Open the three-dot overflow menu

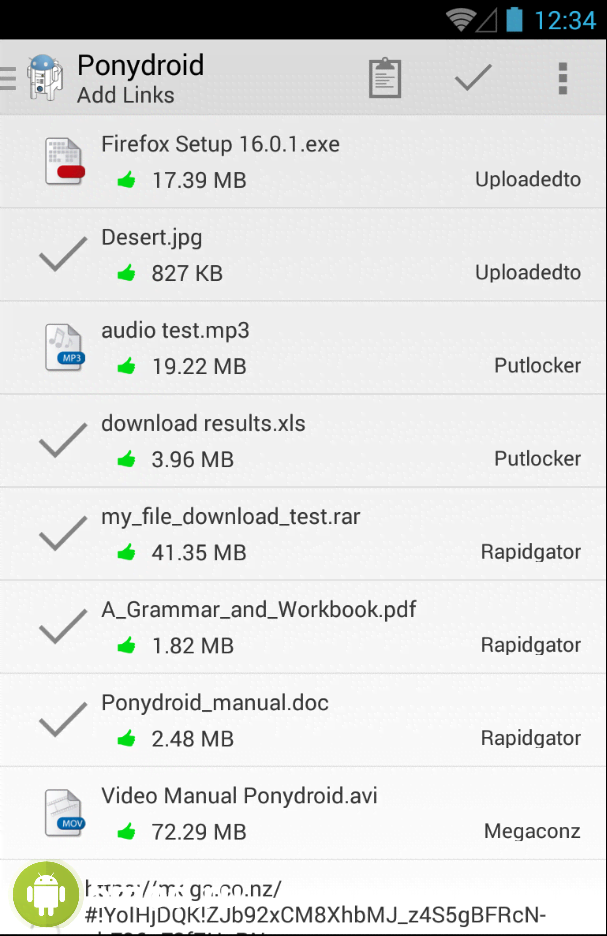tap(563, 78)
